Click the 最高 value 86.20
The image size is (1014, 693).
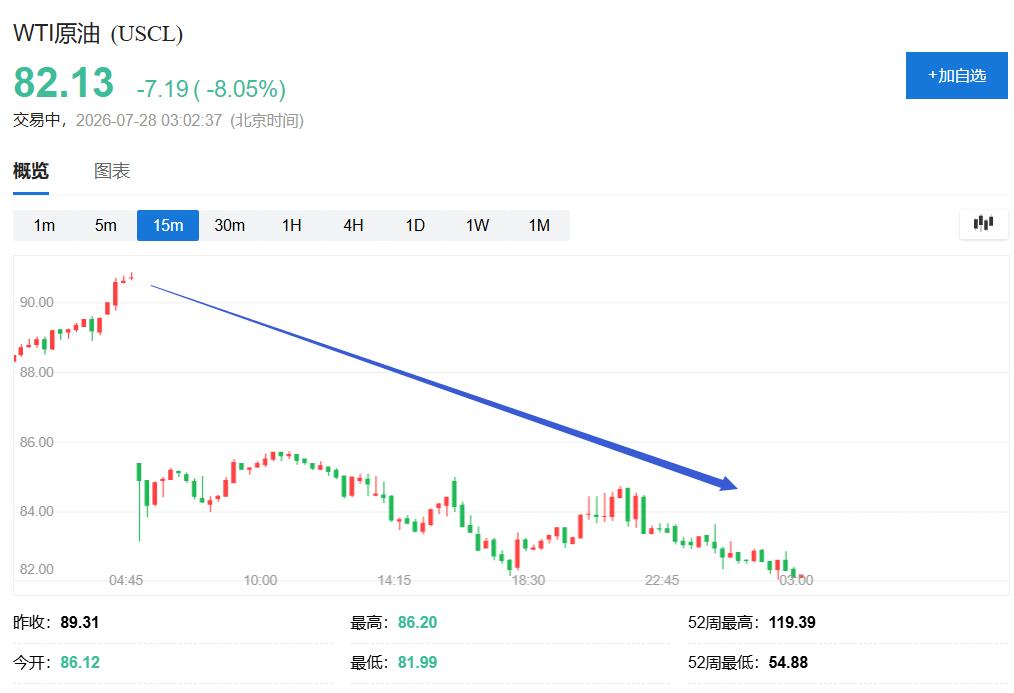click(417, 623)
